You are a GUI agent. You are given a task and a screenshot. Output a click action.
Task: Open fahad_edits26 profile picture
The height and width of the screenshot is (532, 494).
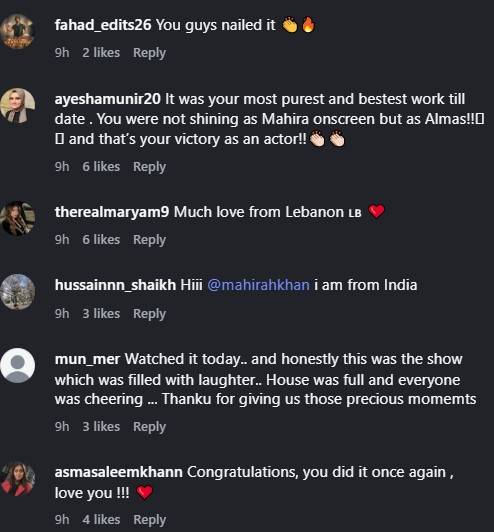17,31
